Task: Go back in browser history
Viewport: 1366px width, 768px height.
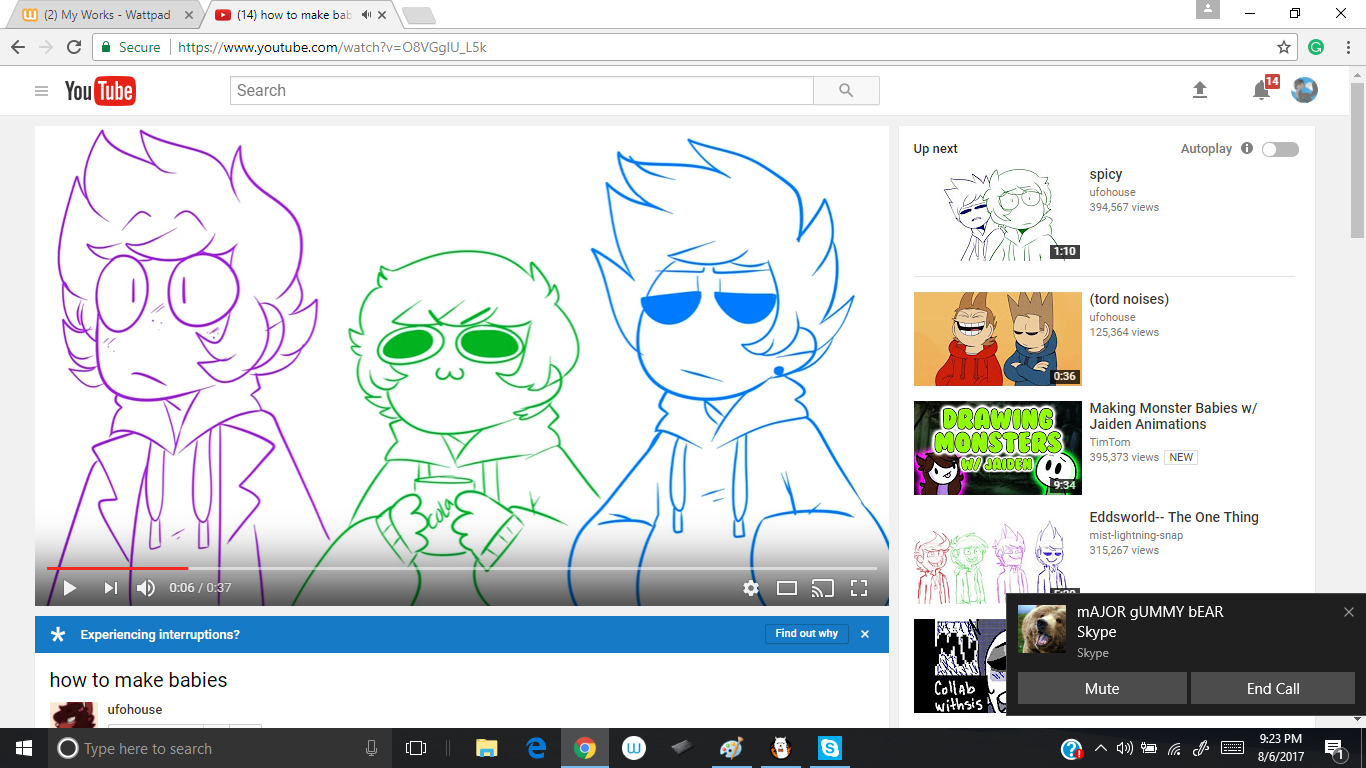Action: click(x=17, y=47)
